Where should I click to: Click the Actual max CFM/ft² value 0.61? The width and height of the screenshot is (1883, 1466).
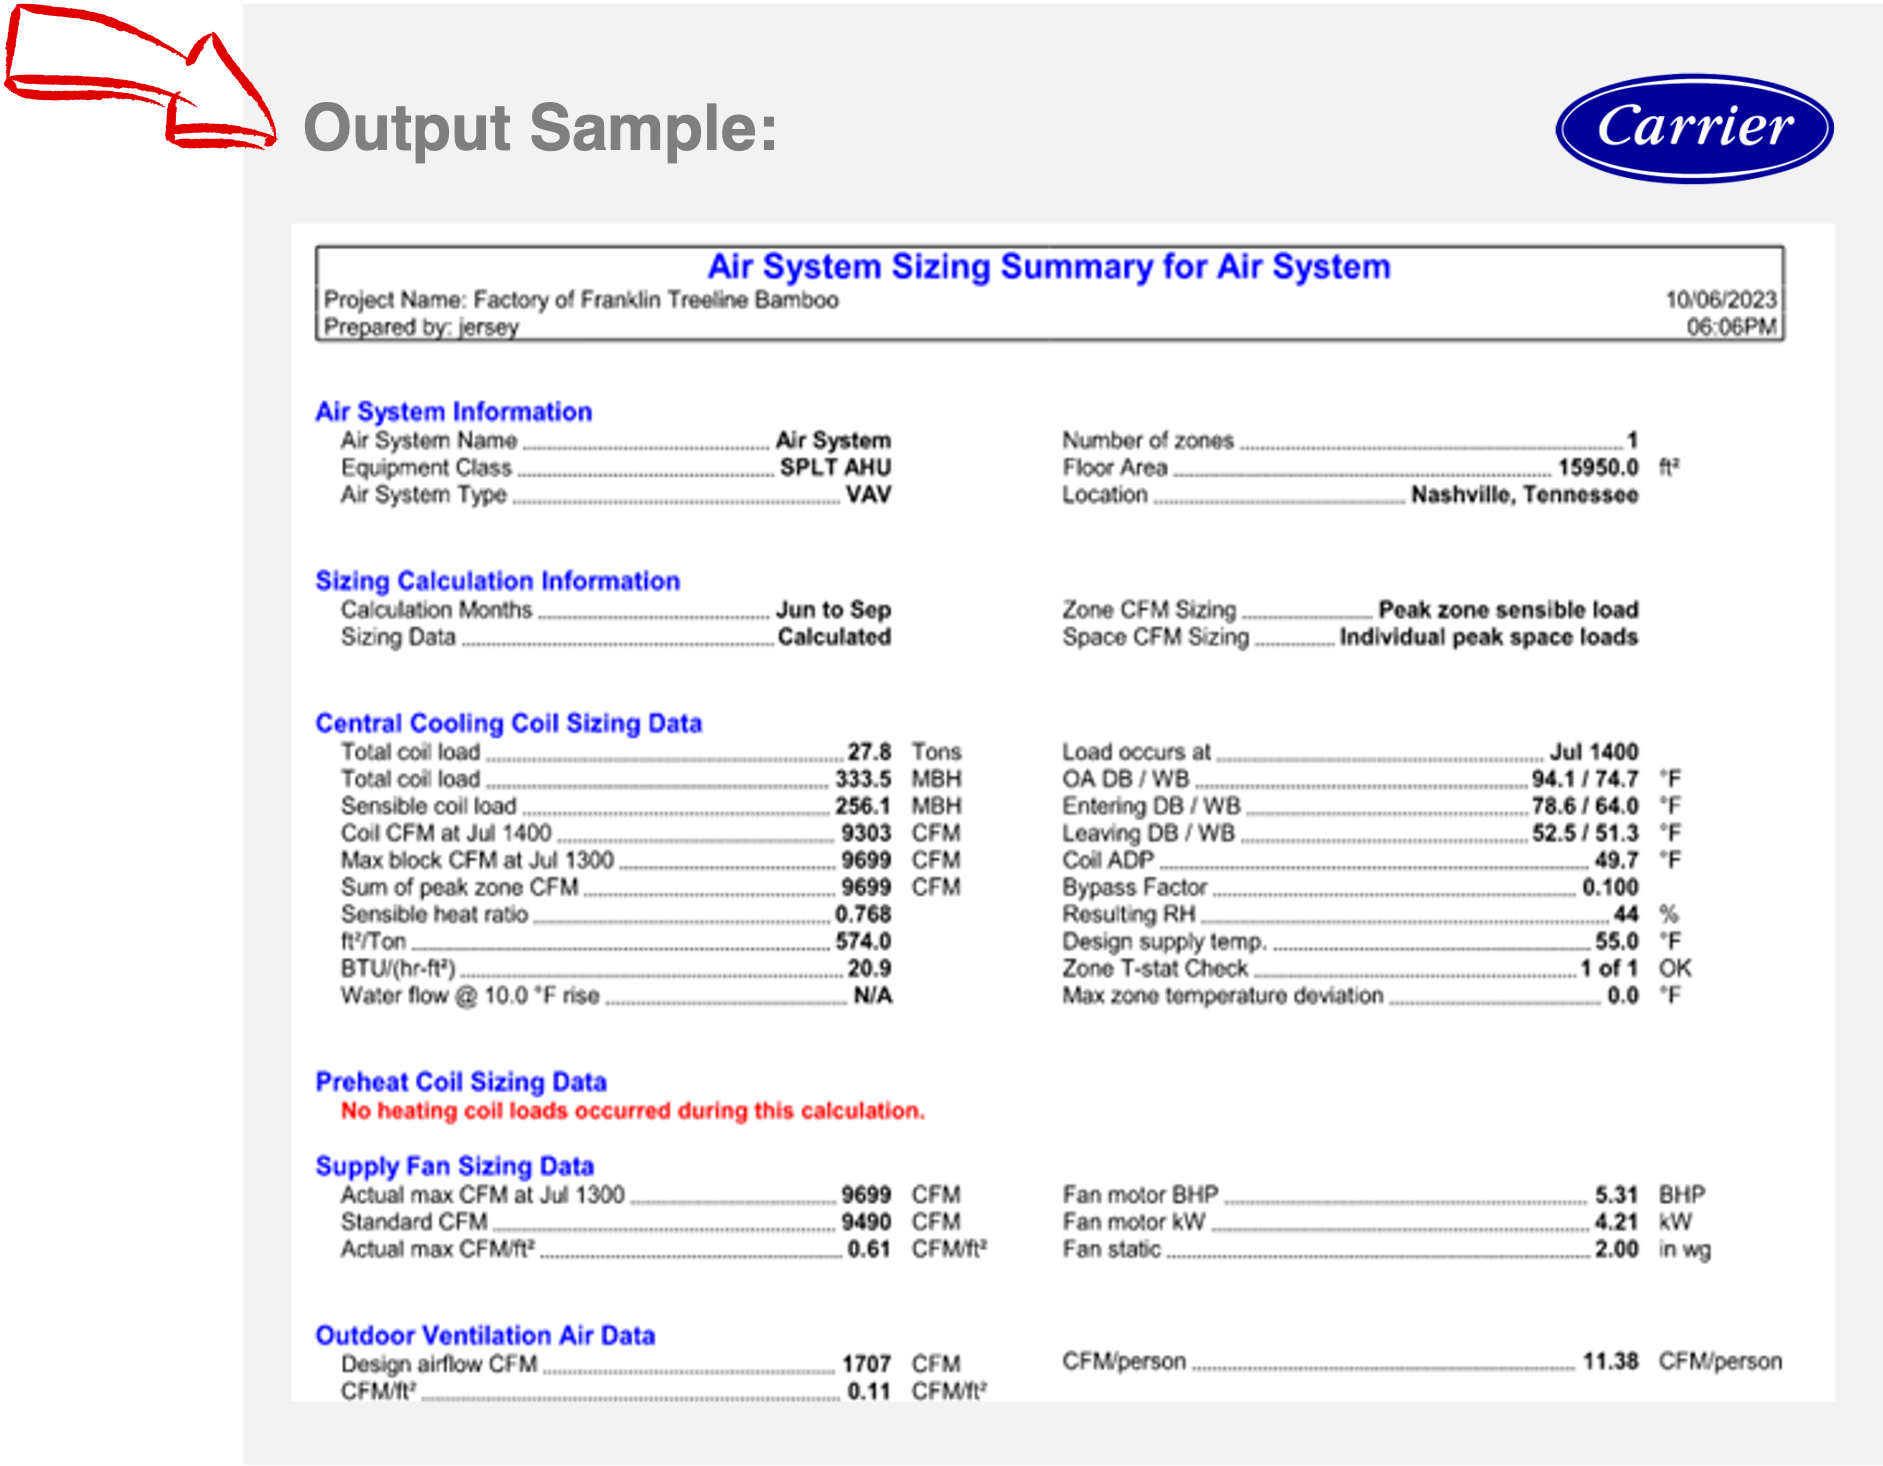click(869, 1249)
